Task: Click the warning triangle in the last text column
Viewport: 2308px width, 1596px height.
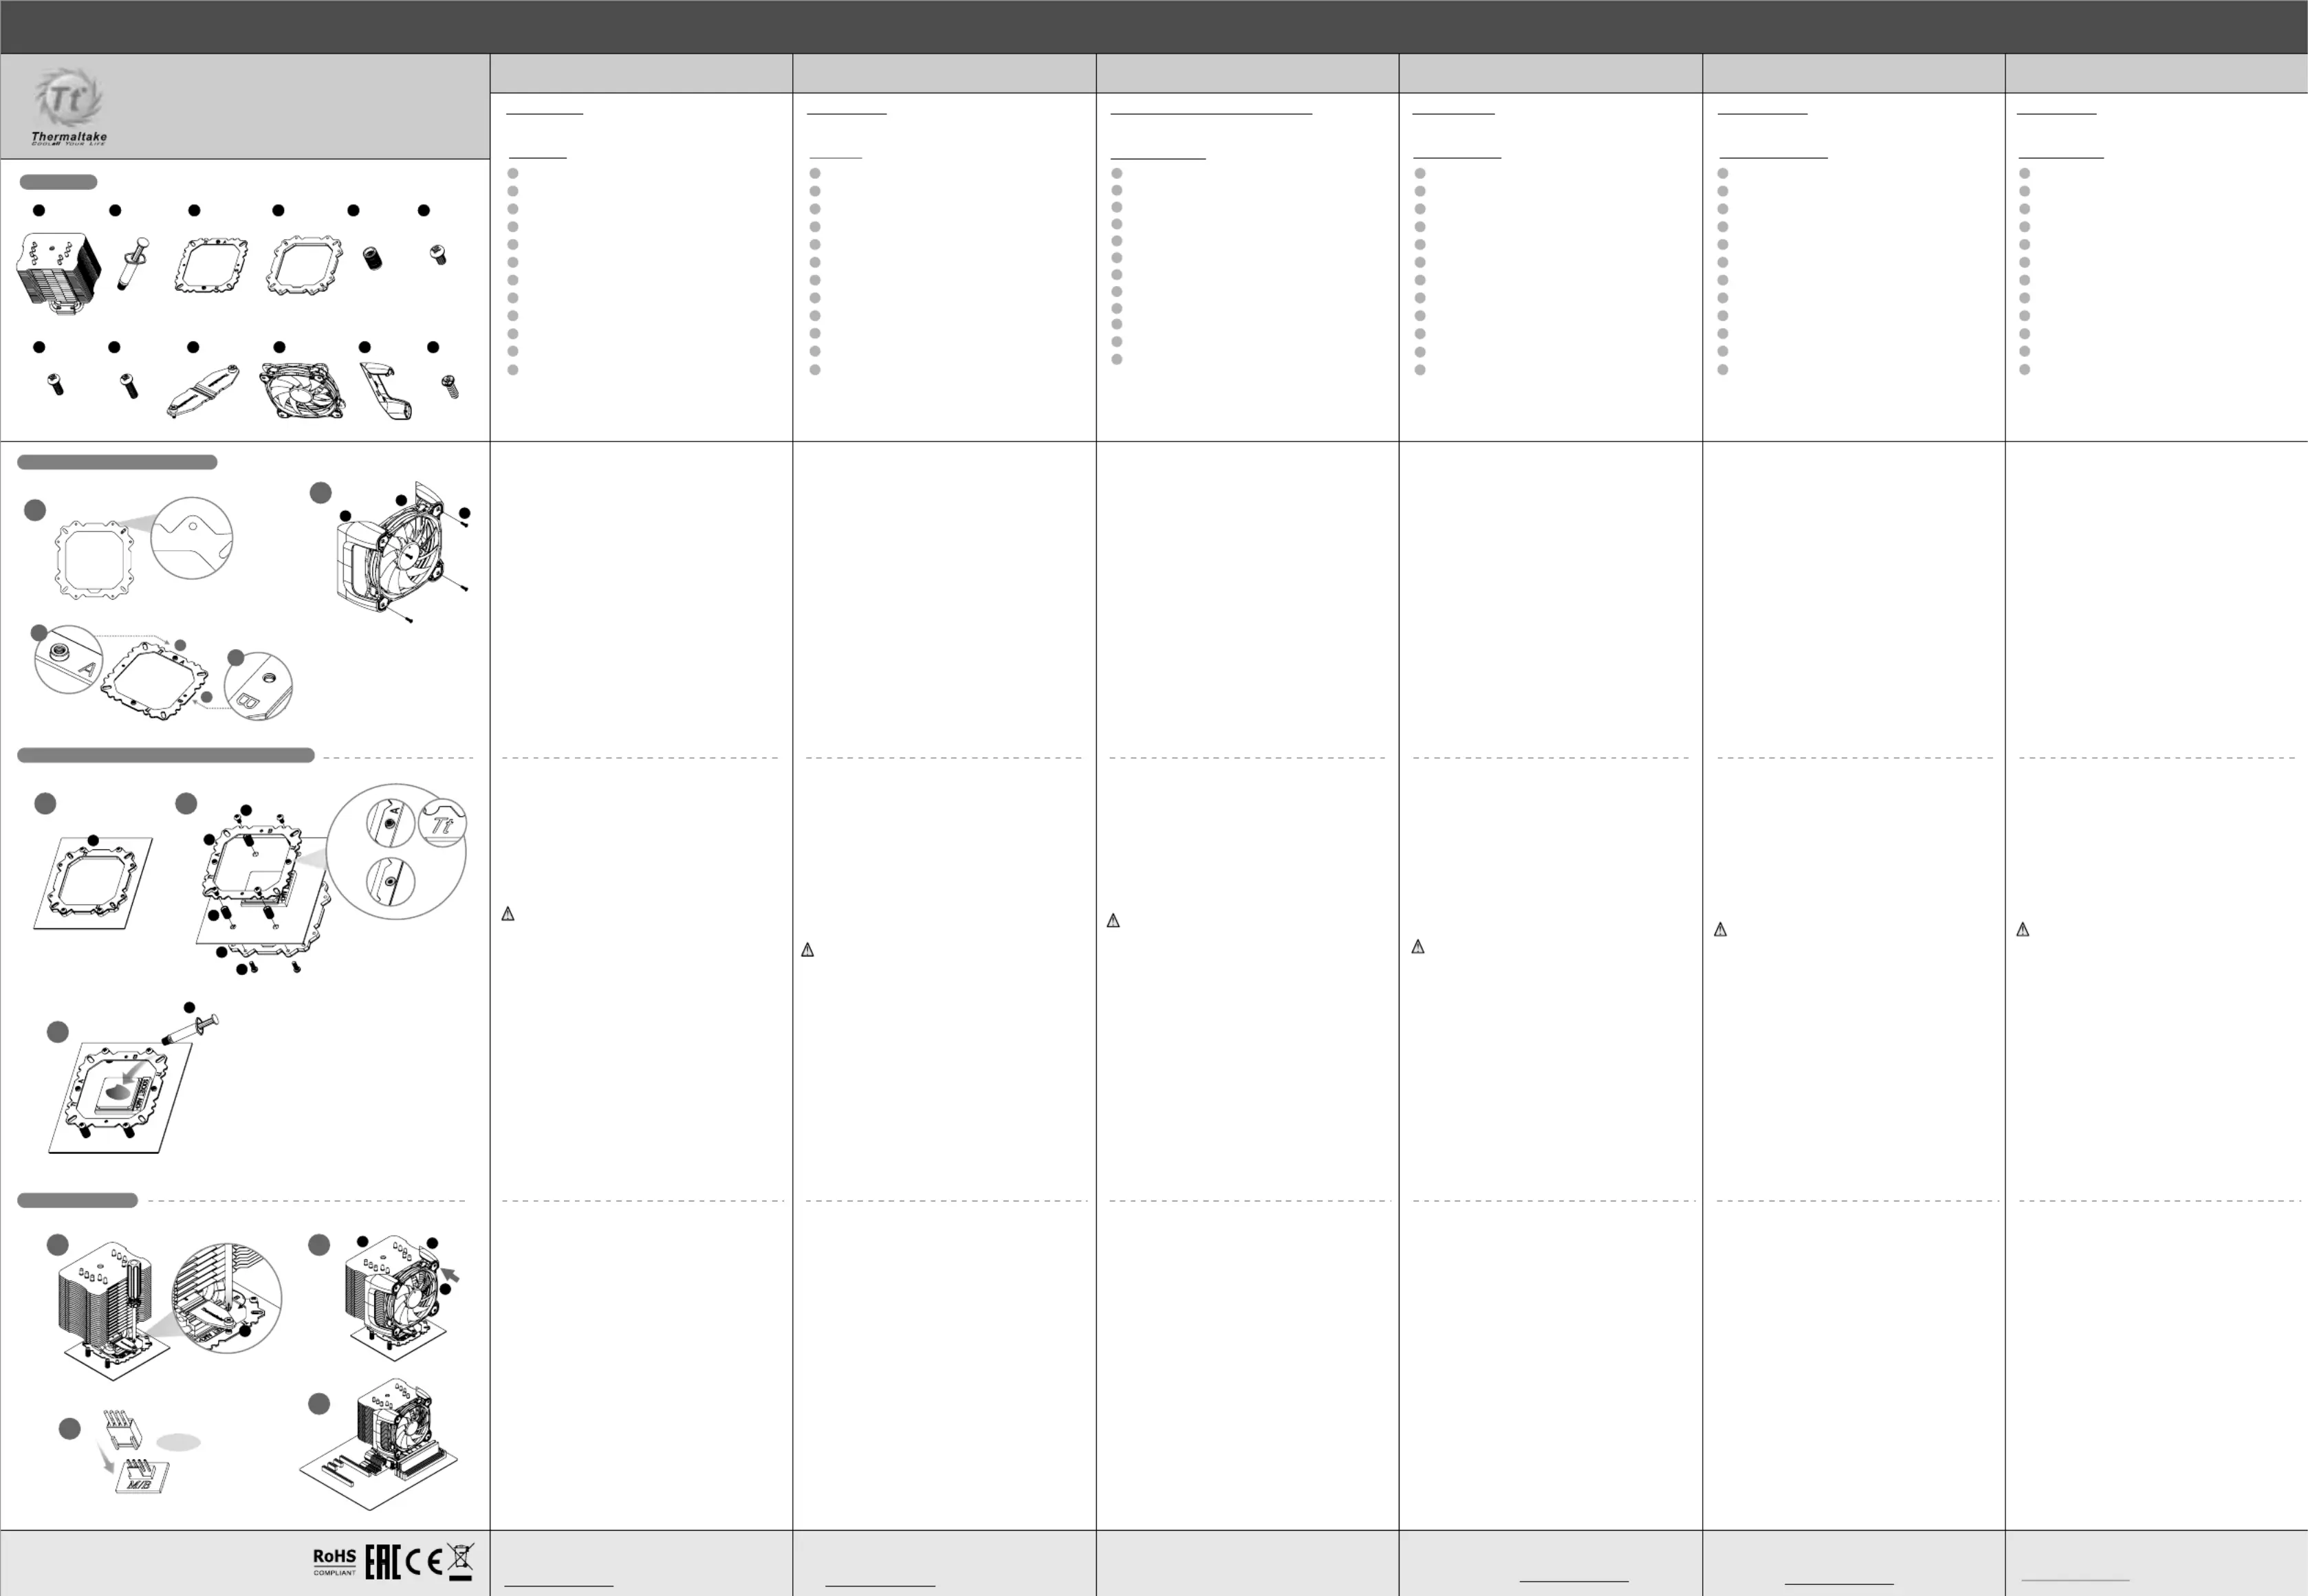Action: [2023, 930]
